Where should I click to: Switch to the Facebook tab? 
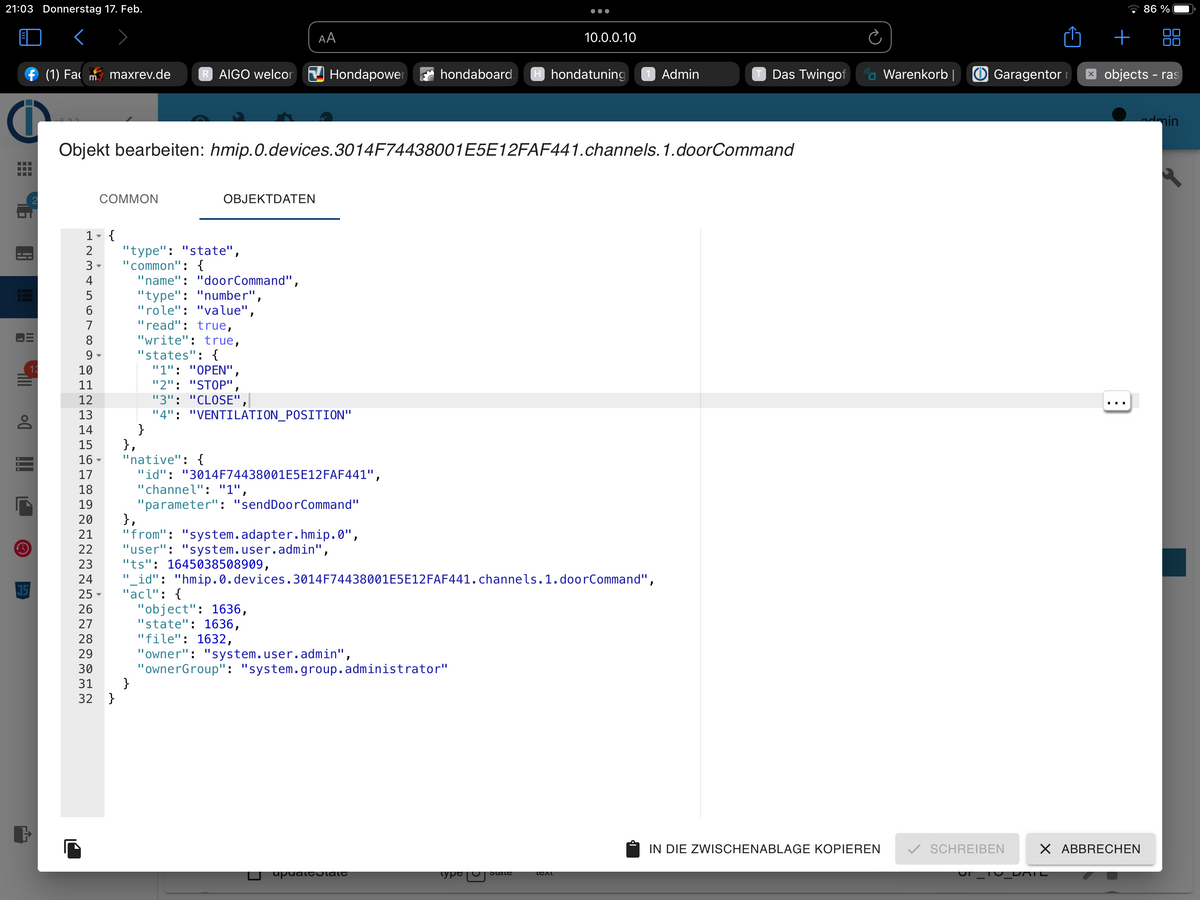(x=50, y=74)
